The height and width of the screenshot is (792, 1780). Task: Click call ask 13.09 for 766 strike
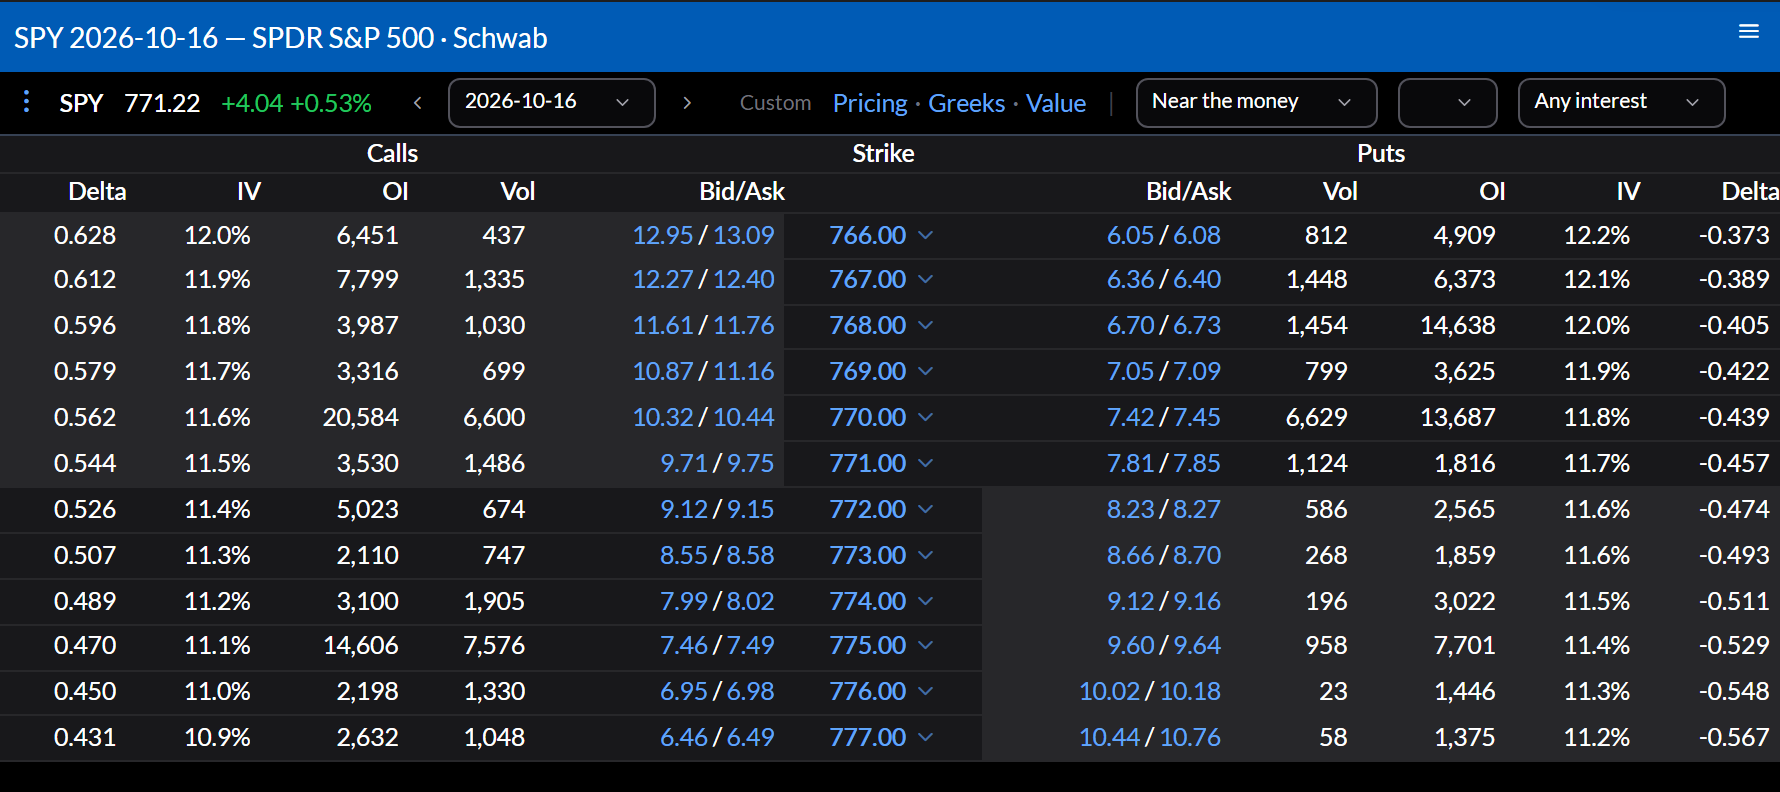tap(743, 235)
